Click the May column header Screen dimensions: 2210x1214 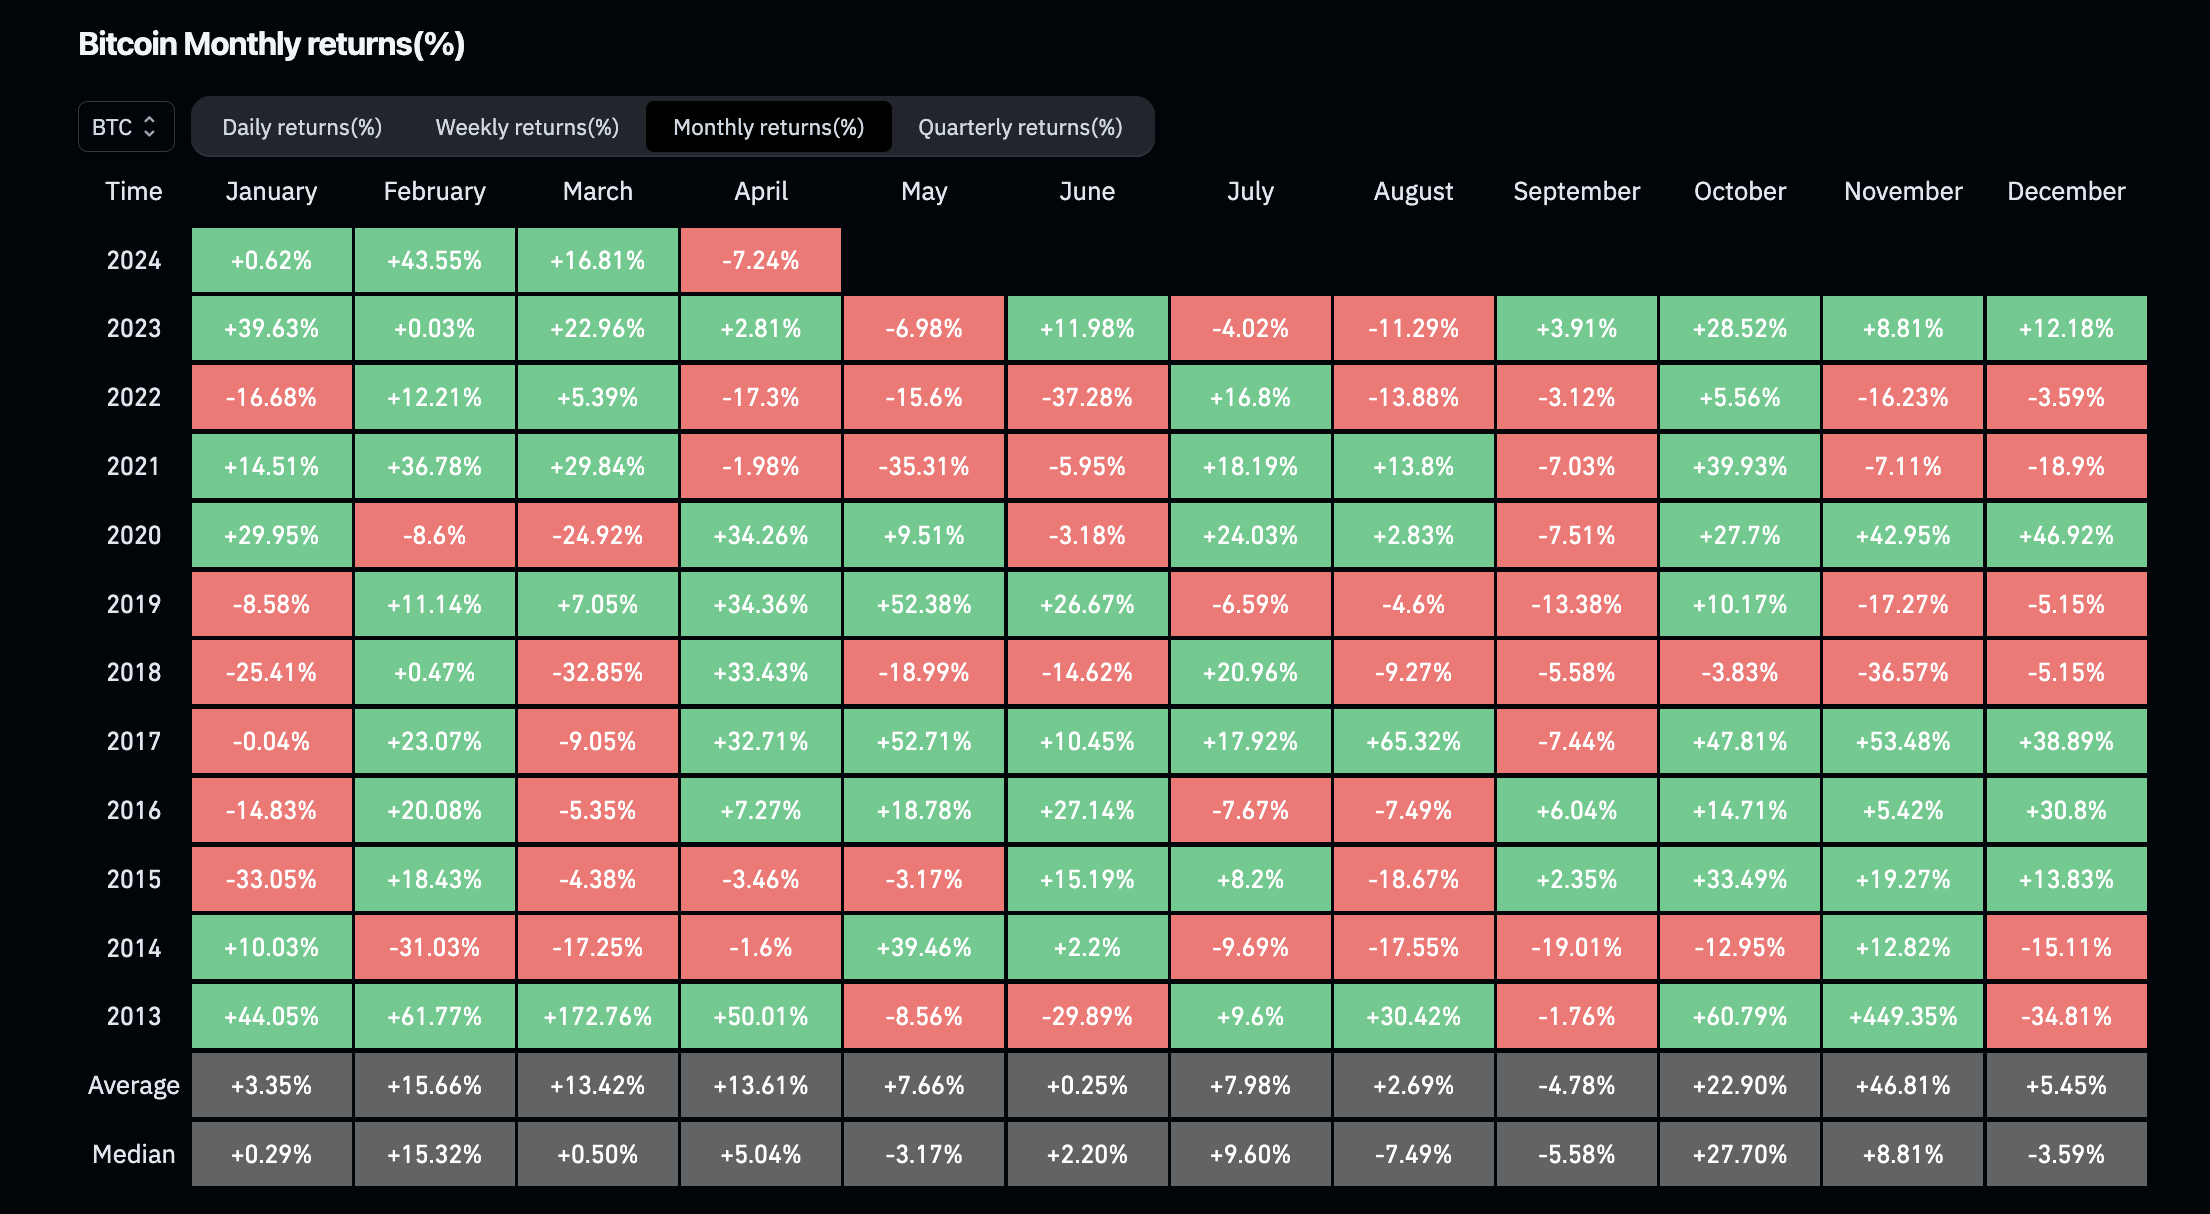[x=924, y=191]
